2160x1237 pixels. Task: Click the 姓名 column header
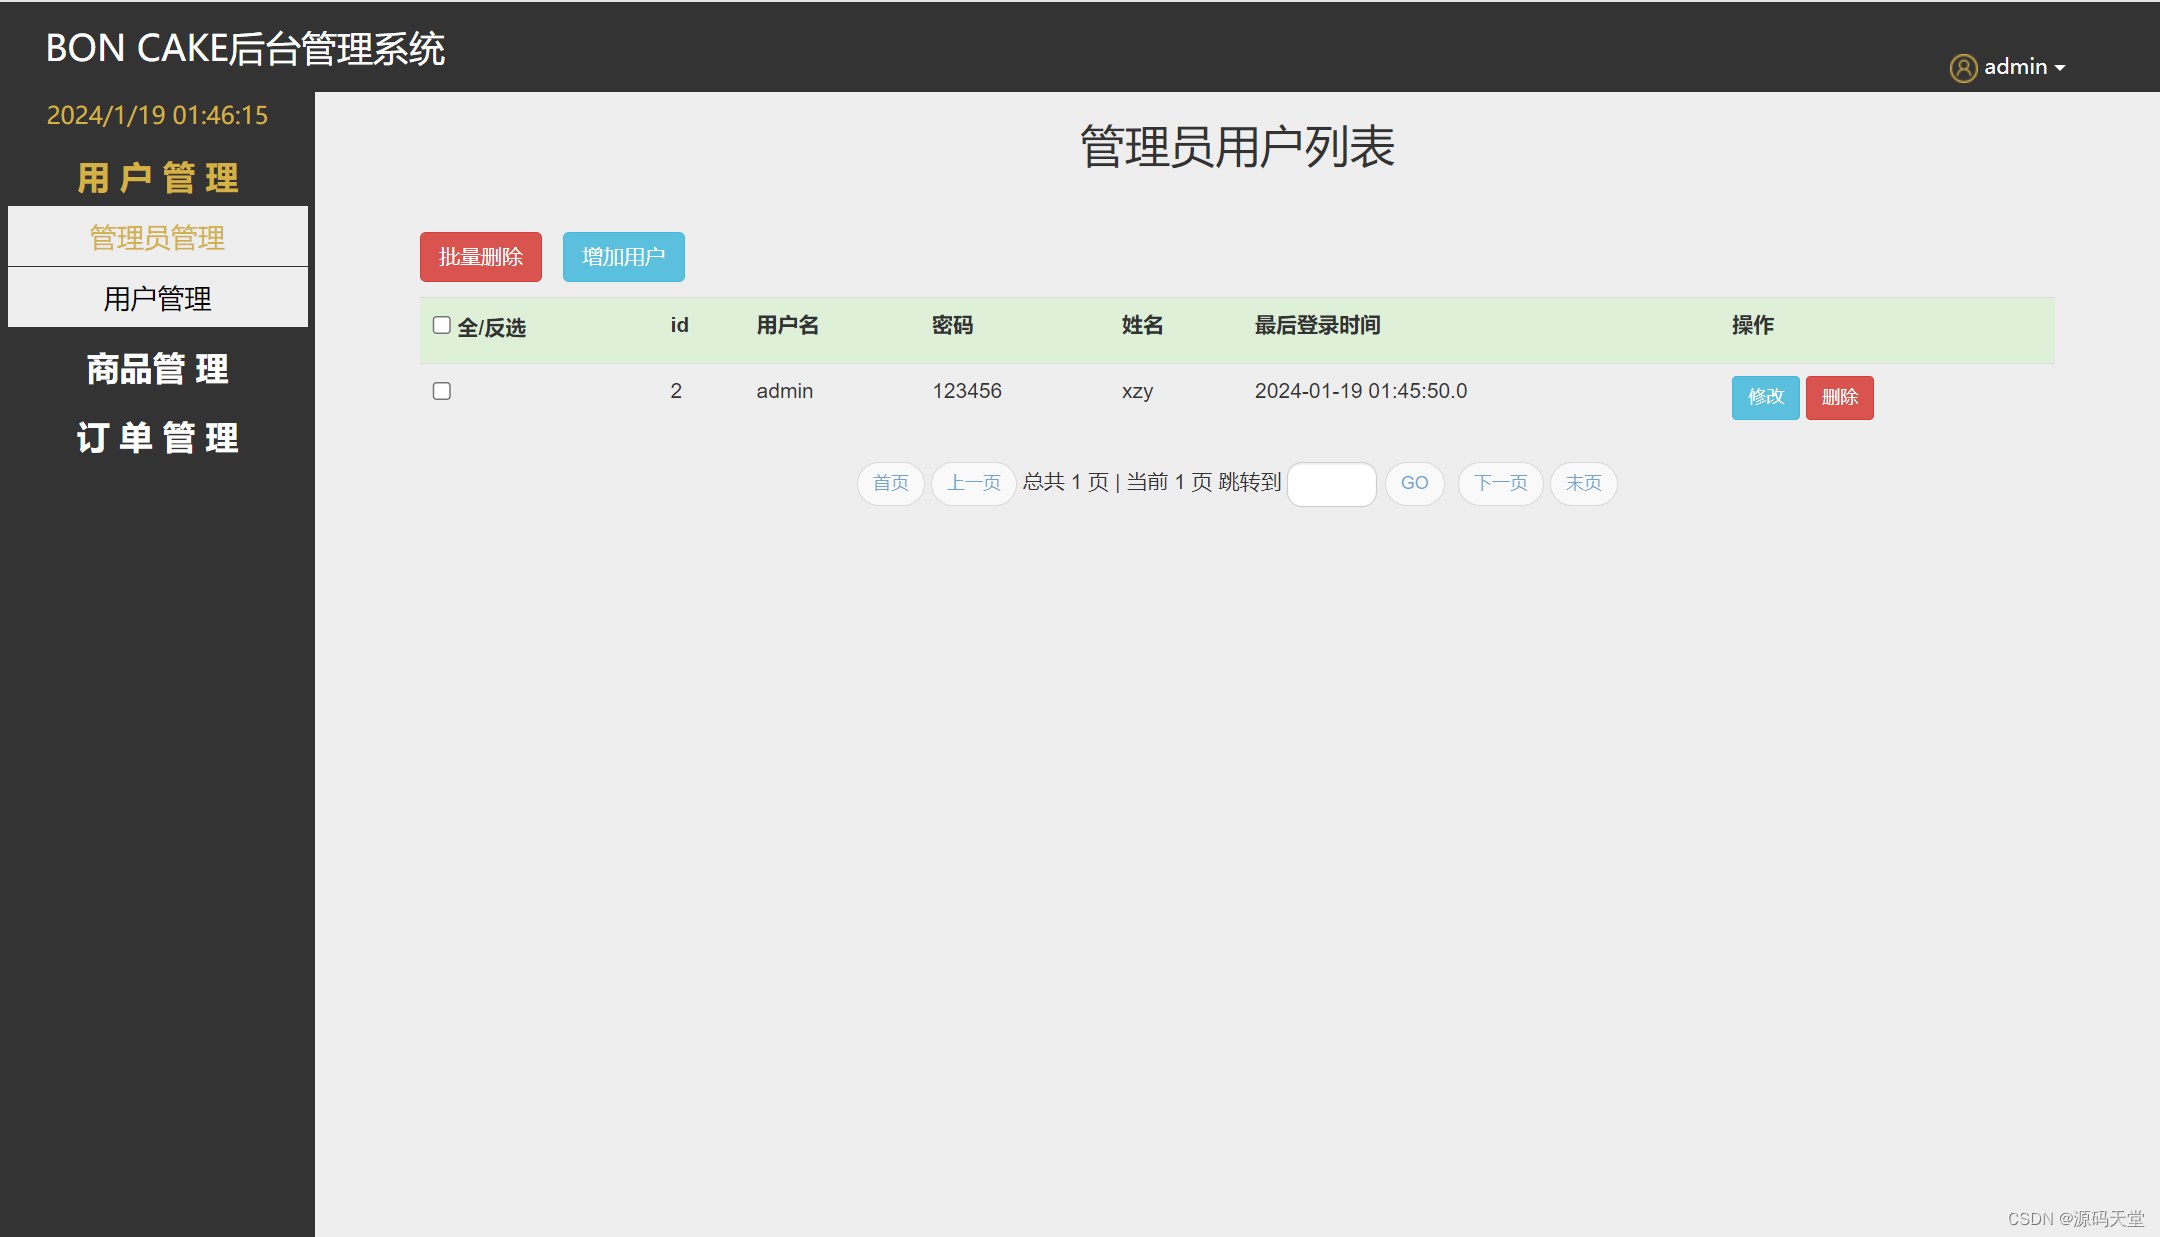pyautogui.click(x=1143, y=325)
